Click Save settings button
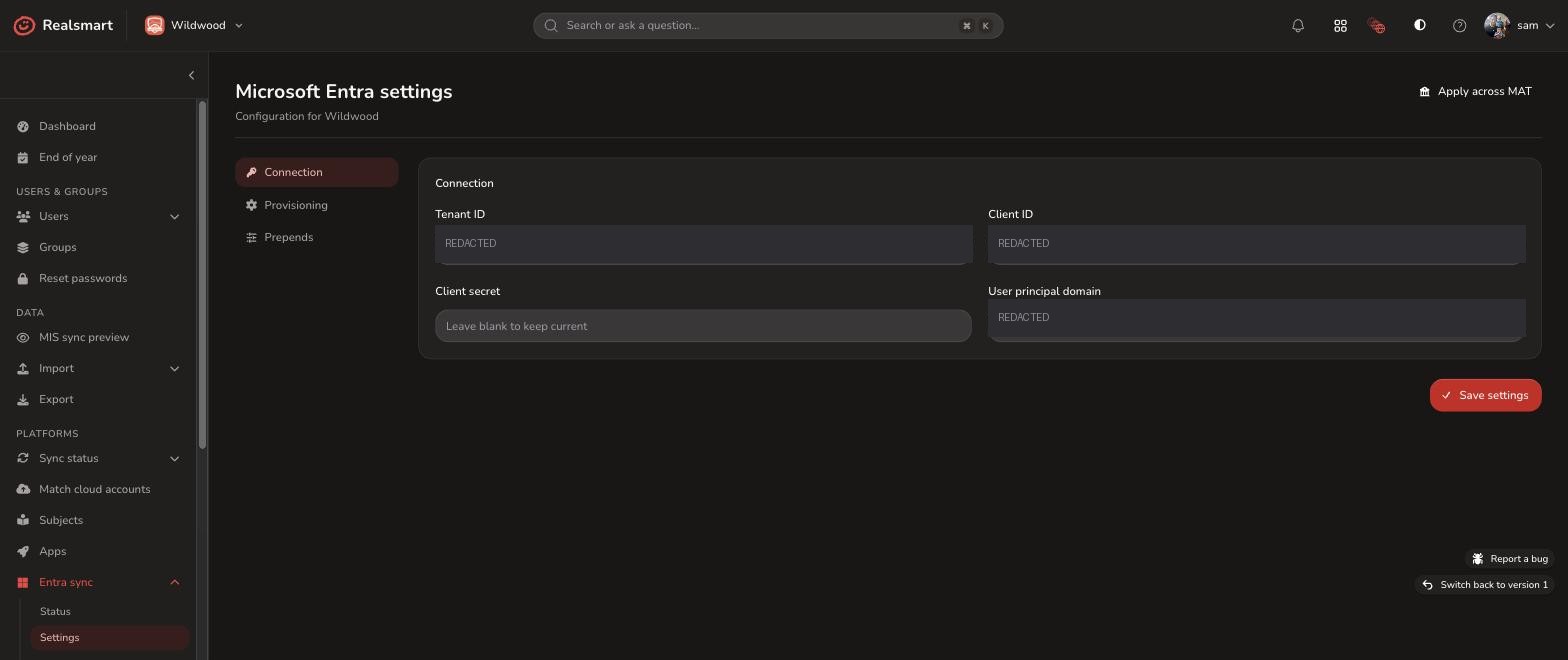This screenshot has width=1568, height=660. pos(1485,395)
